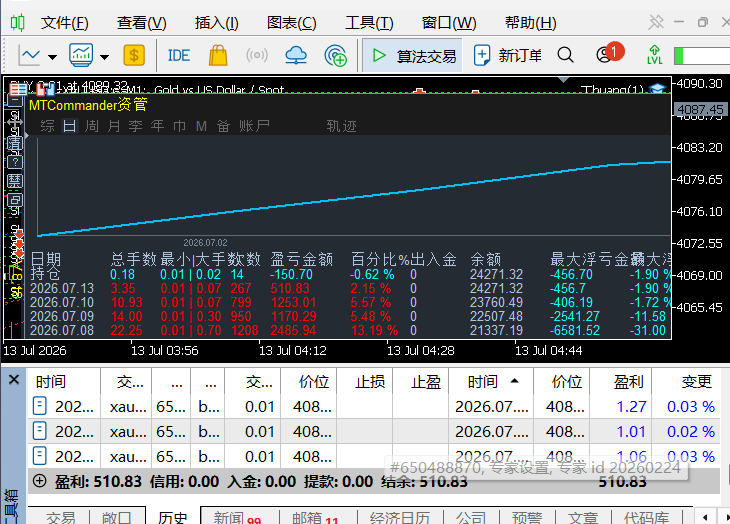The image size is (730, 524).
Task: Switch to the 新闻 news tab
Action: coord(237,517)
